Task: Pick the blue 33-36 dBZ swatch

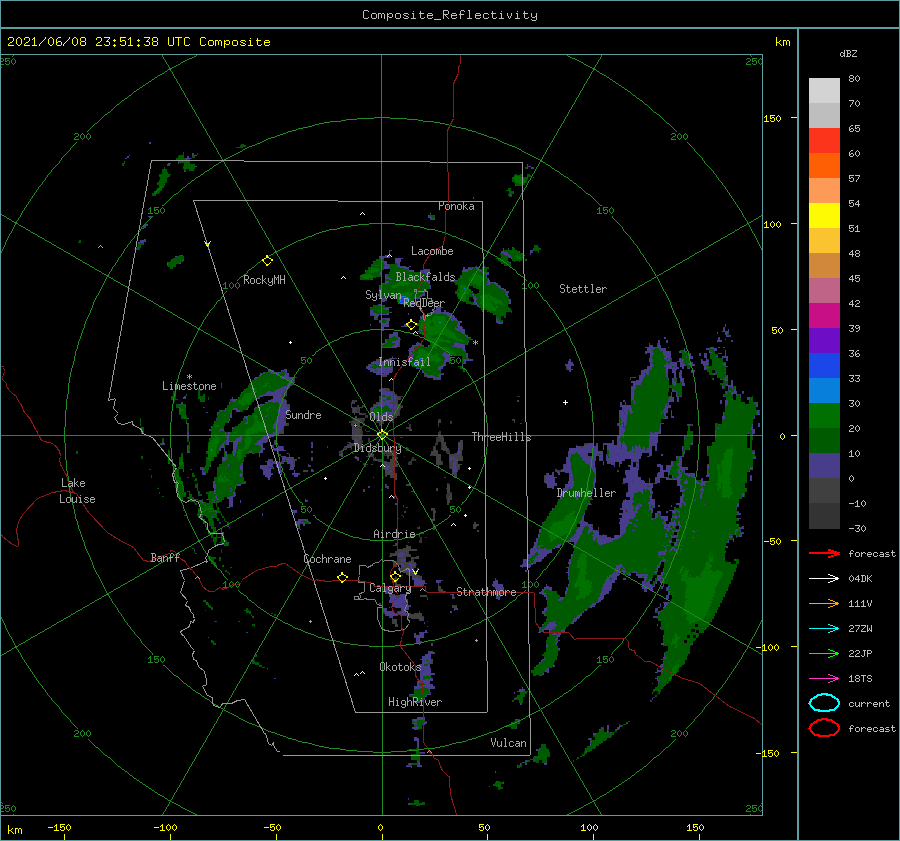Action: (824, 366)
